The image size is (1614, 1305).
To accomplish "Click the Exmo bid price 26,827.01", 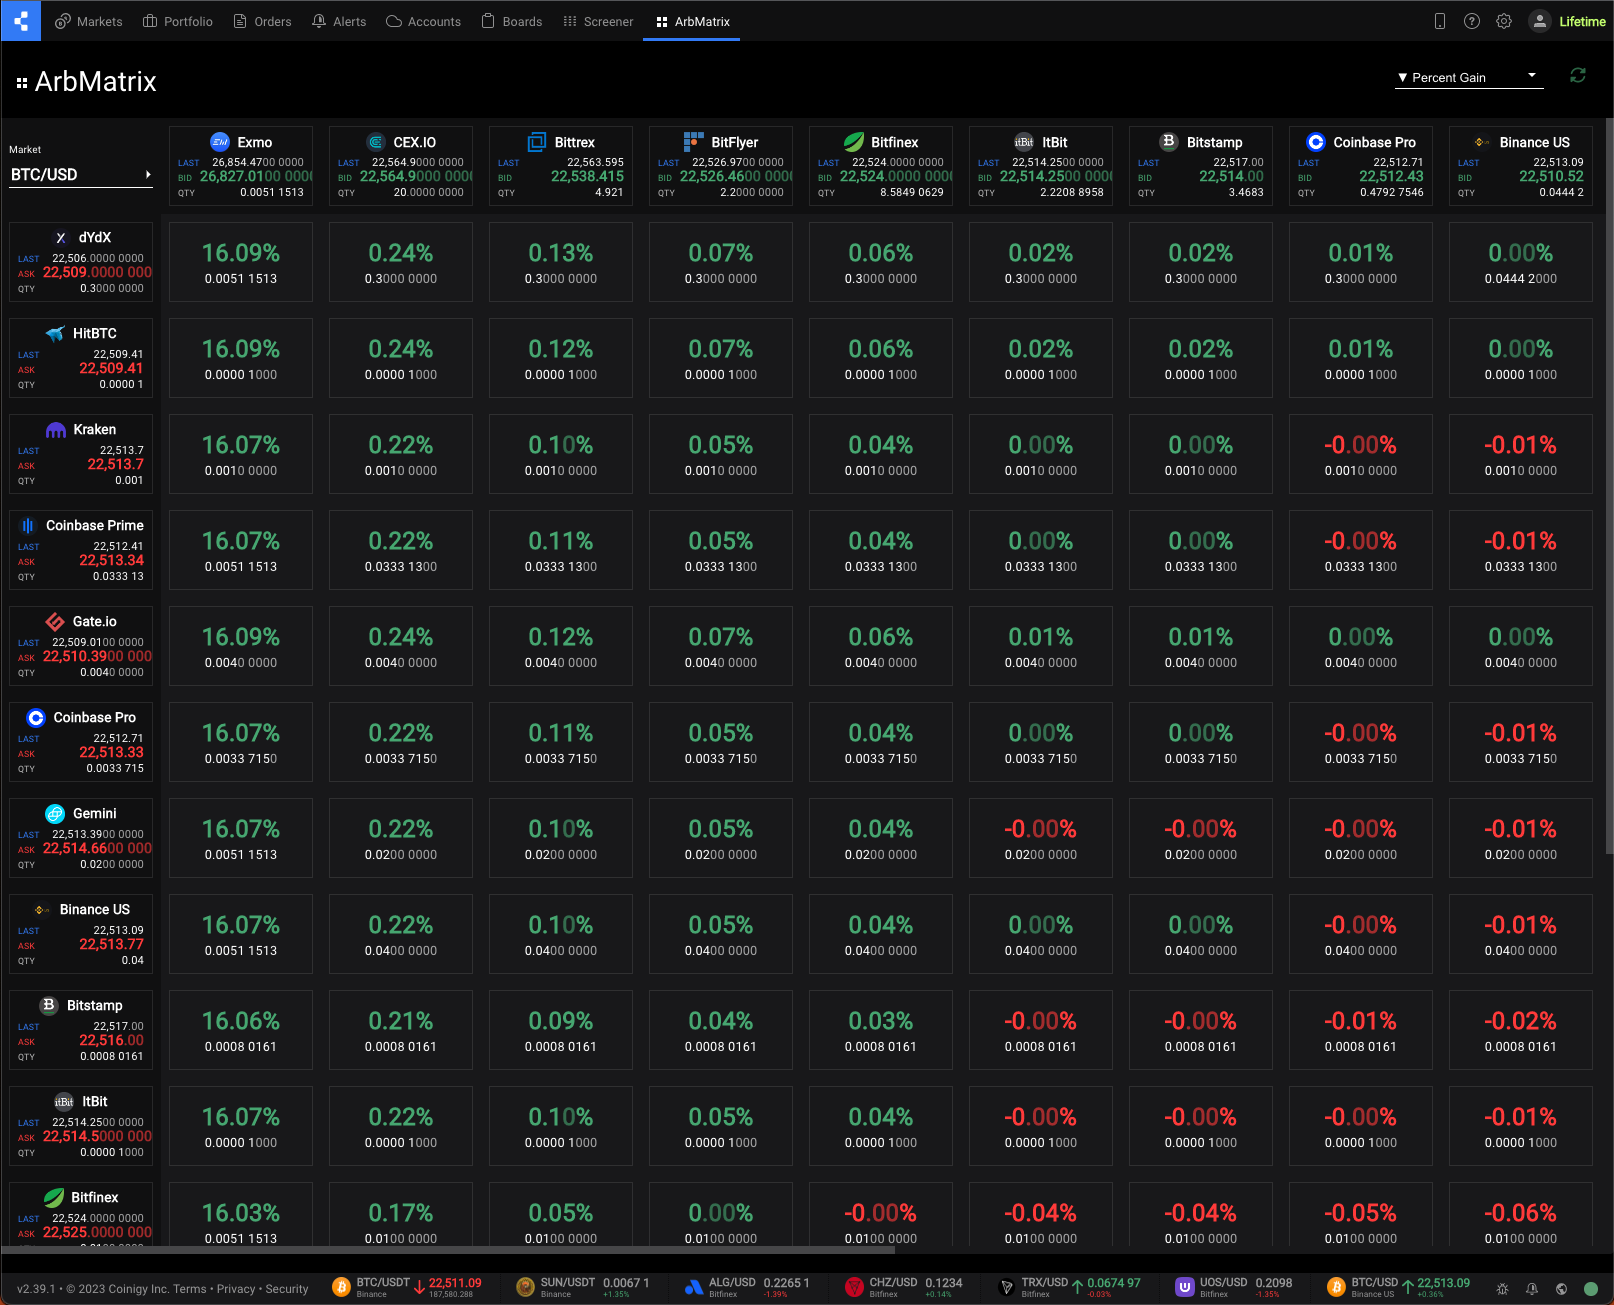I will (255, 176).
